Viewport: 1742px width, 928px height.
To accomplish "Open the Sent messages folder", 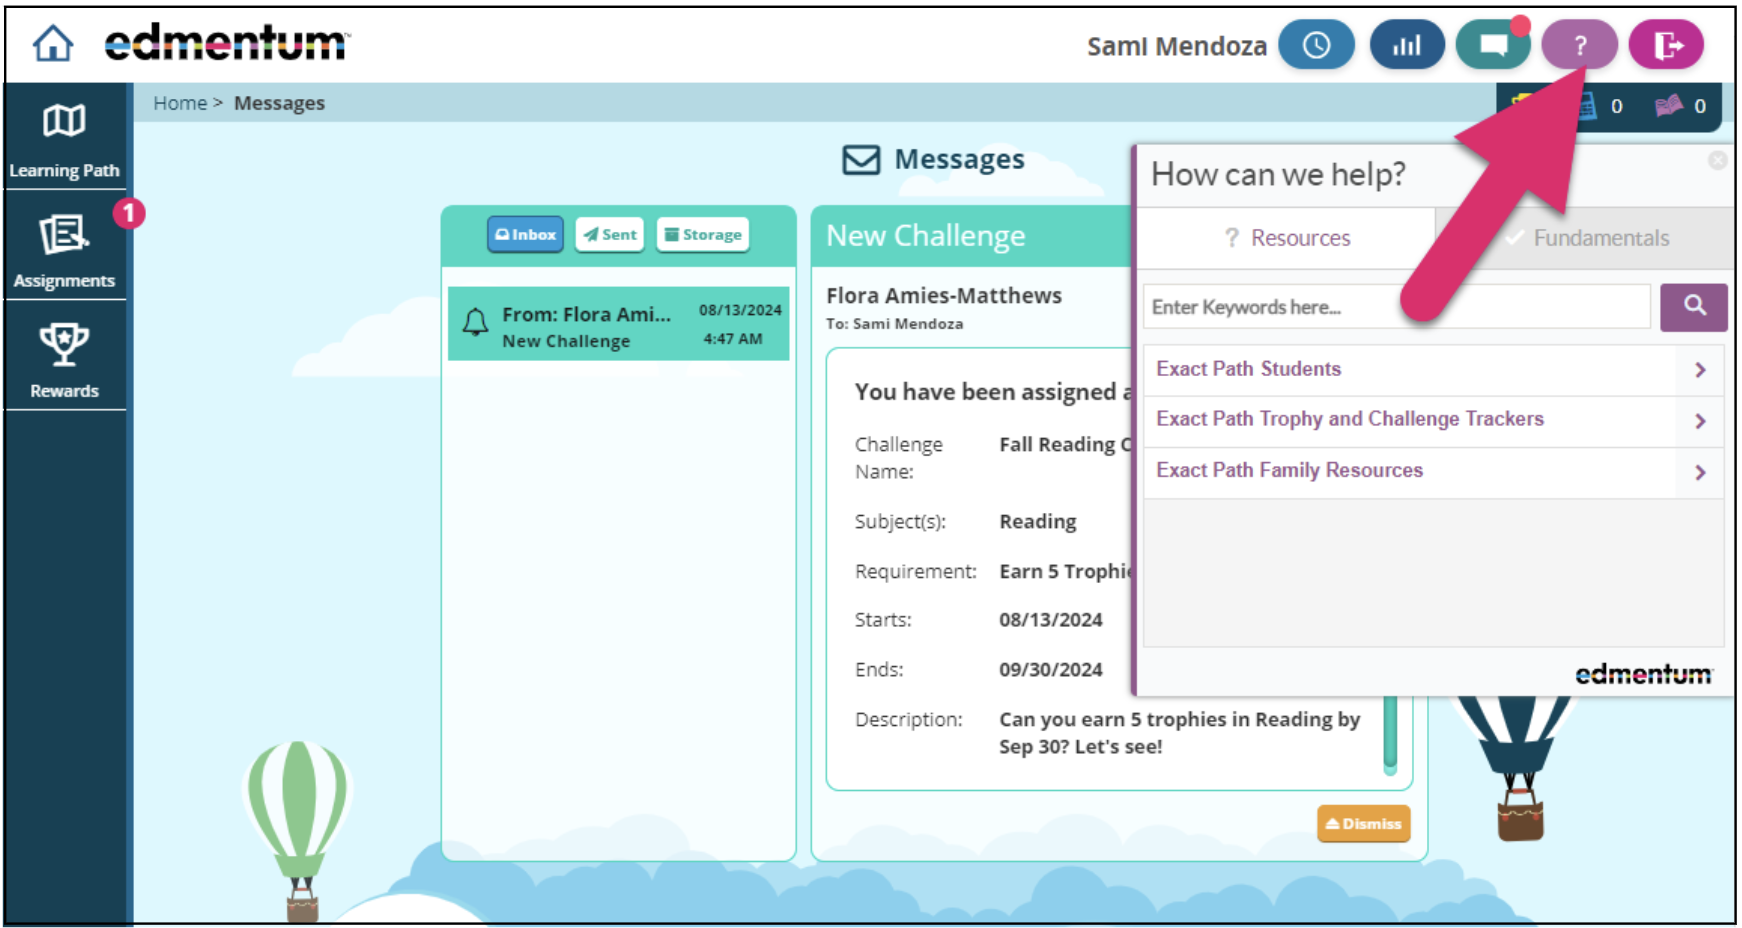I will click(609, 234).
